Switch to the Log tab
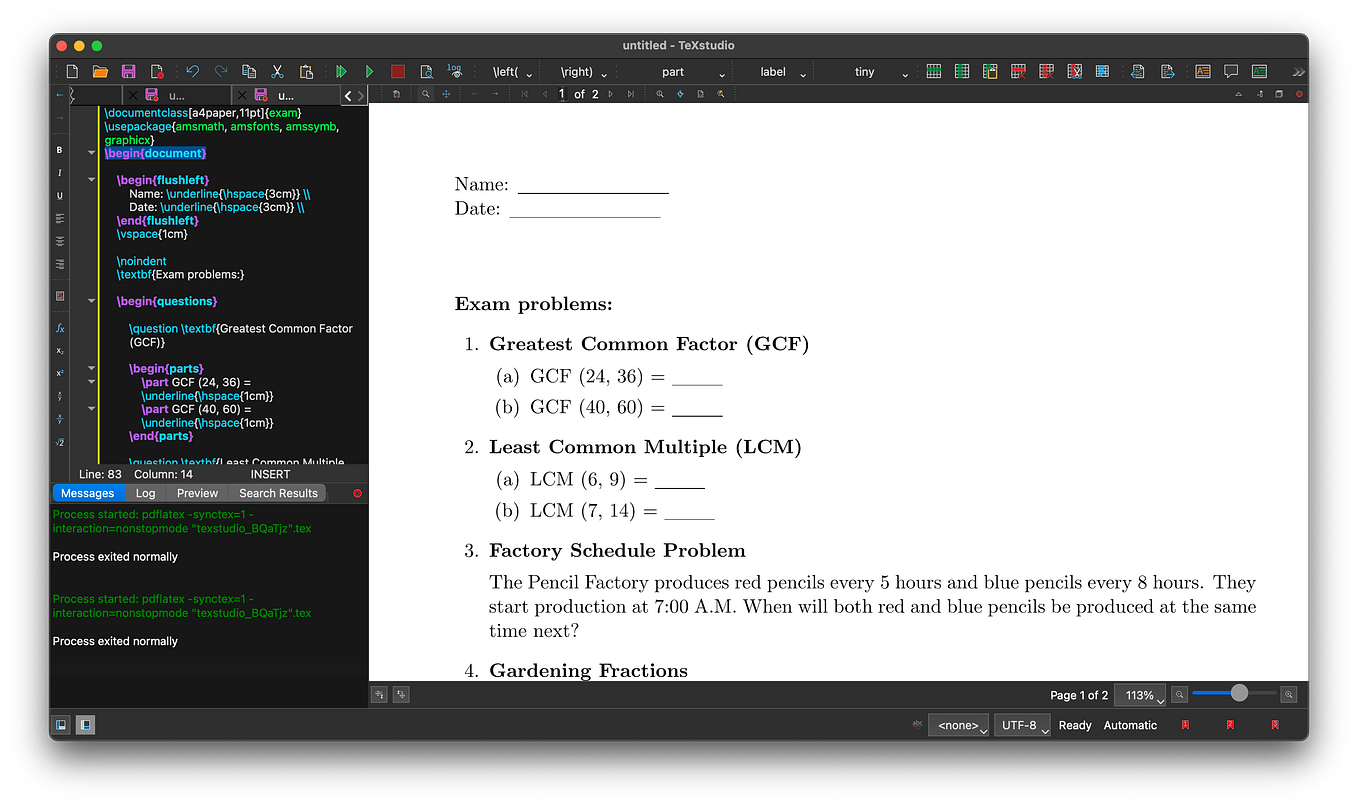Viewport: 1358px width, 806px height. click(x=146, y=492)
